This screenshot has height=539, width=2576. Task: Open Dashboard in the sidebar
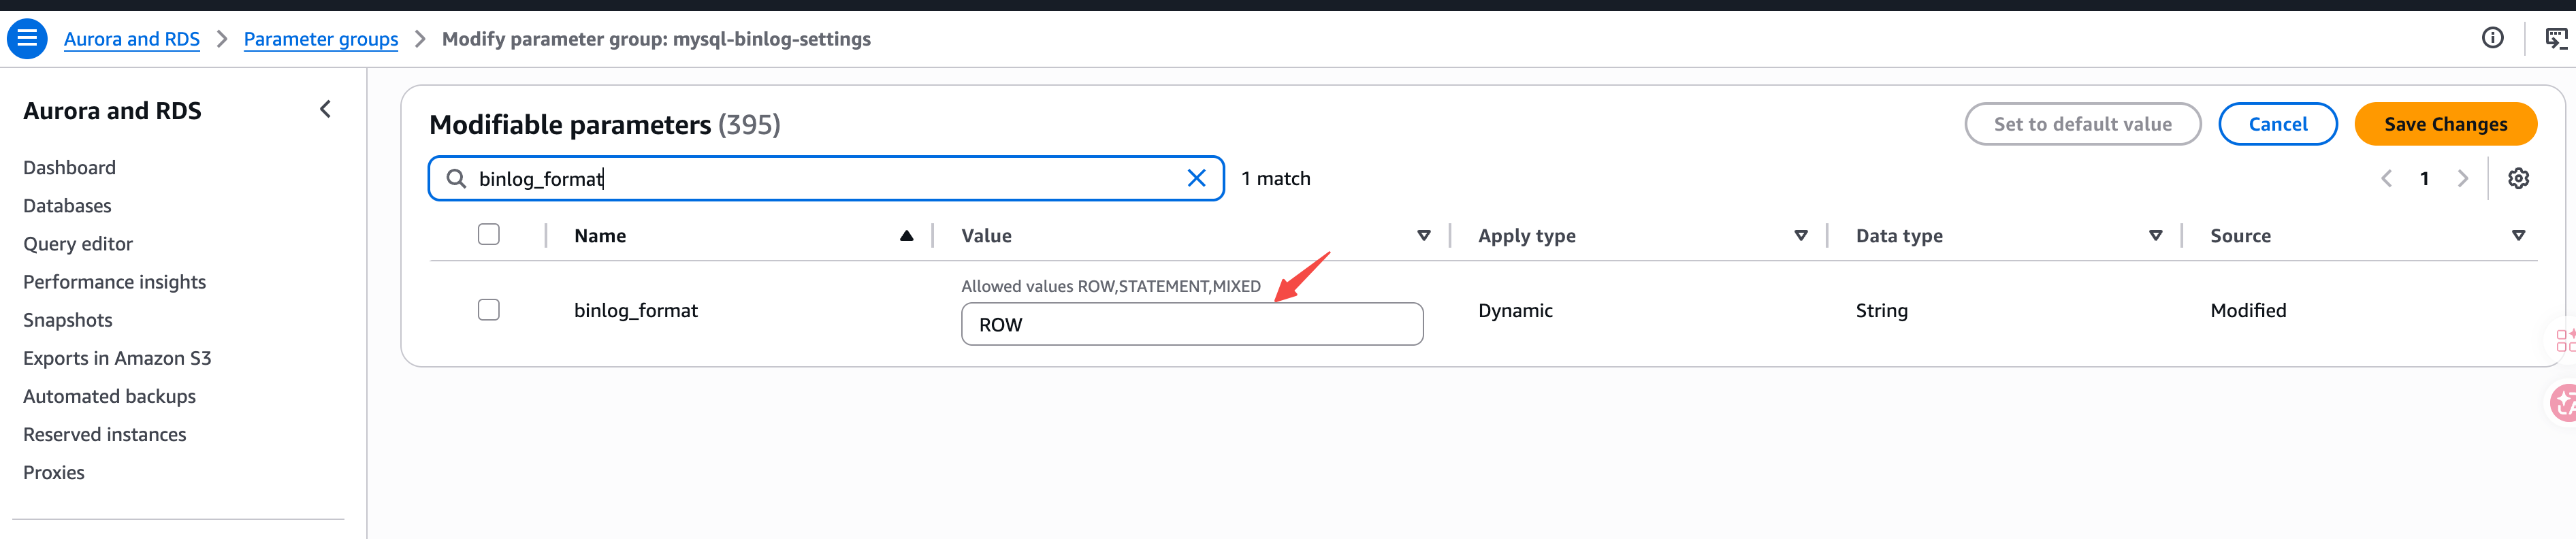(x=69, y=168)
